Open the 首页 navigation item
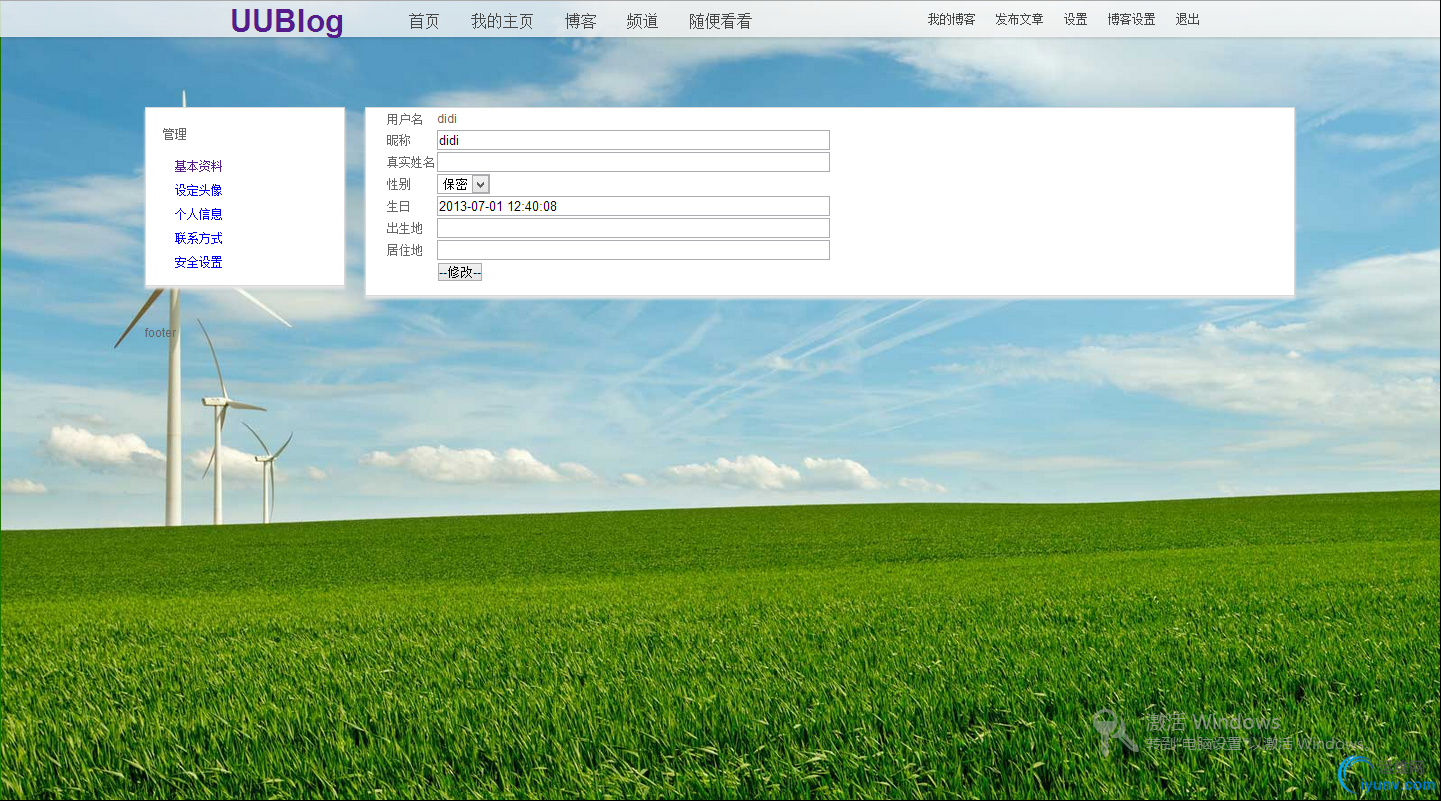Image resolution: width=1441 pixels, height=801 pixels. point(424,21)
